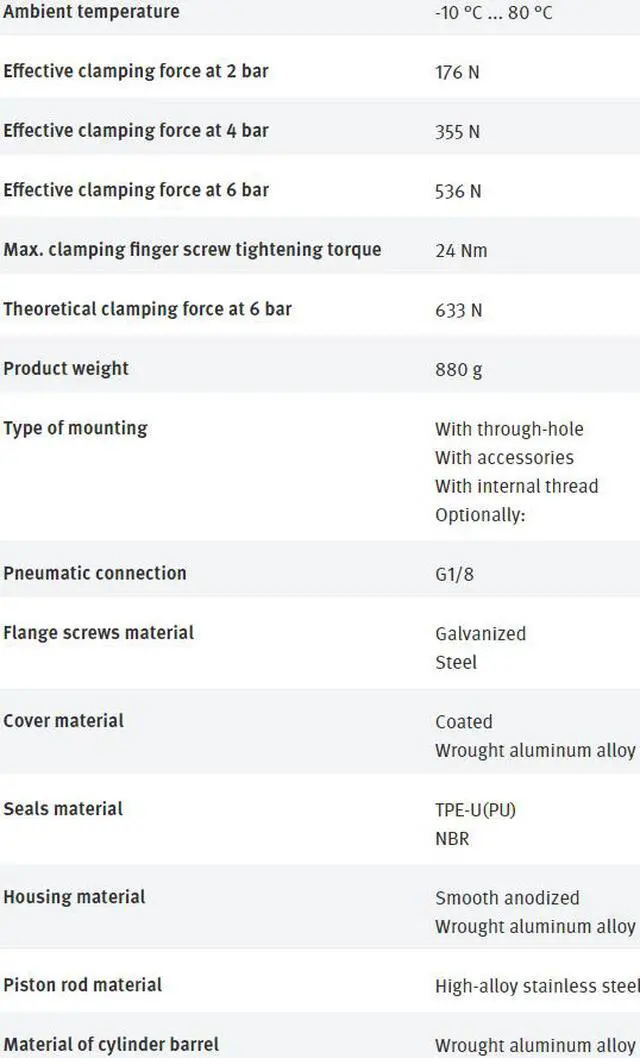This screenshot has height=1058, width=640.
Task: Select the Product weight label
Action: tap(66, 369)
